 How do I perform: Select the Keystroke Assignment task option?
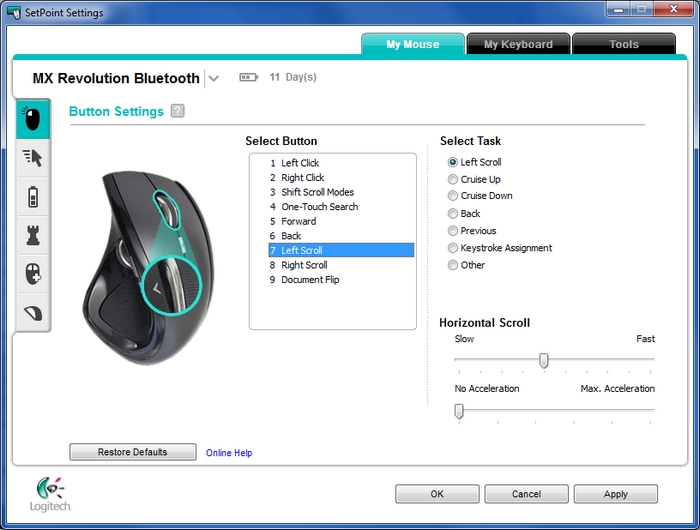click(453, 248)
